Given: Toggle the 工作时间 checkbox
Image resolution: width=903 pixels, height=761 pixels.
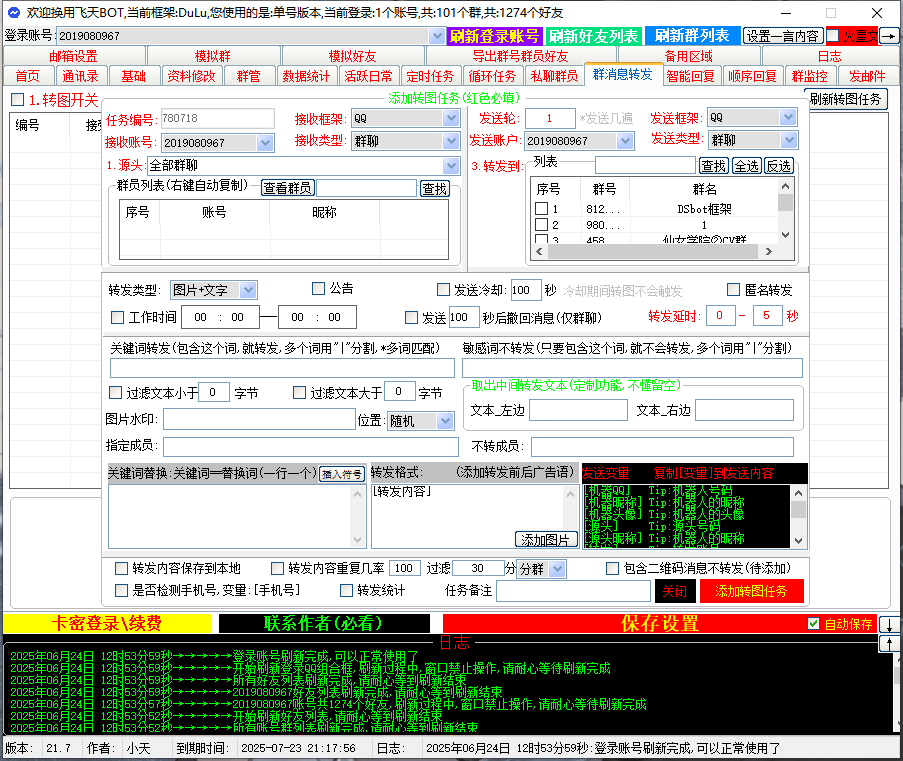Looking at the screenshot, I should point(117,317).
